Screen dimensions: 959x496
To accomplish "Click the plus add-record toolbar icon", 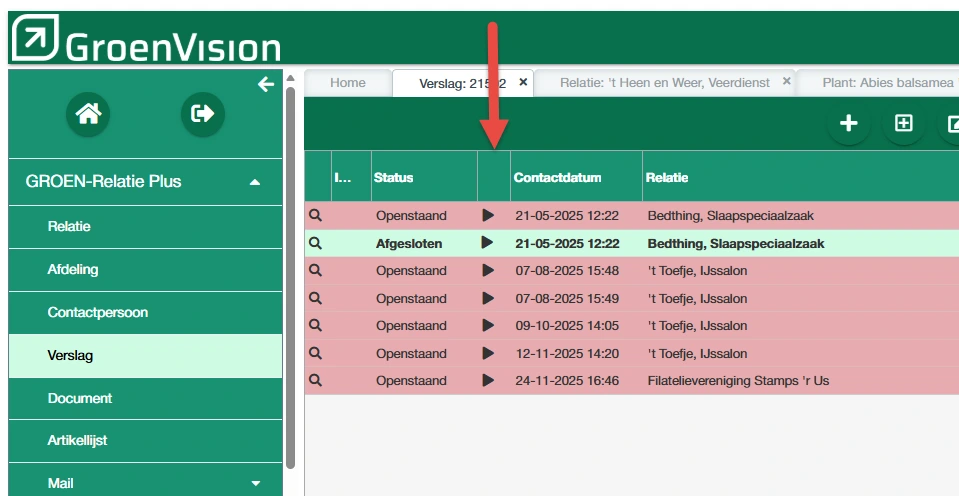I will click(x=848, y=124).
